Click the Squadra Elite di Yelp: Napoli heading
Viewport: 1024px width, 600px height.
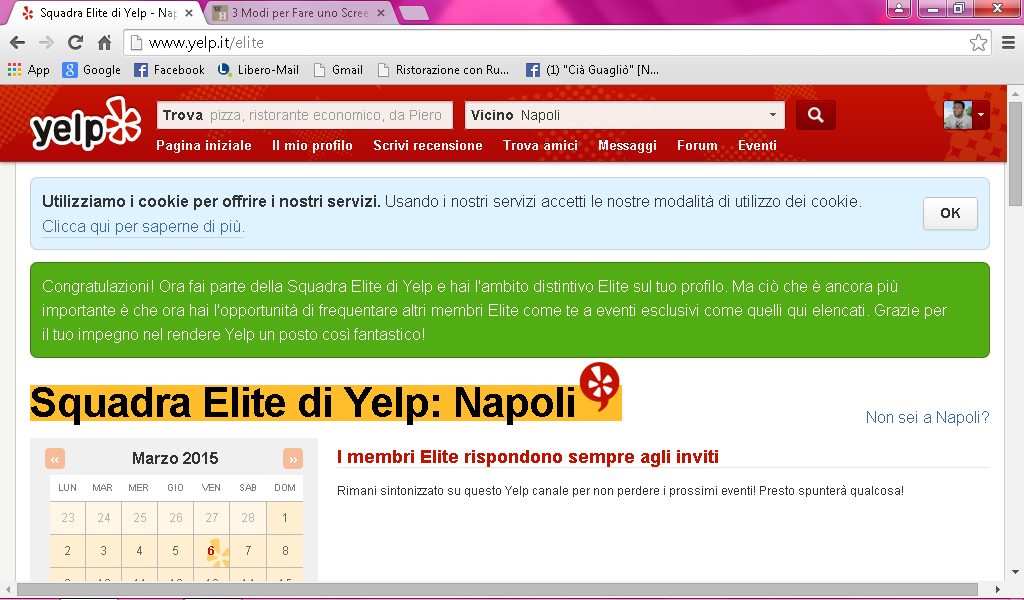[303, 402]
